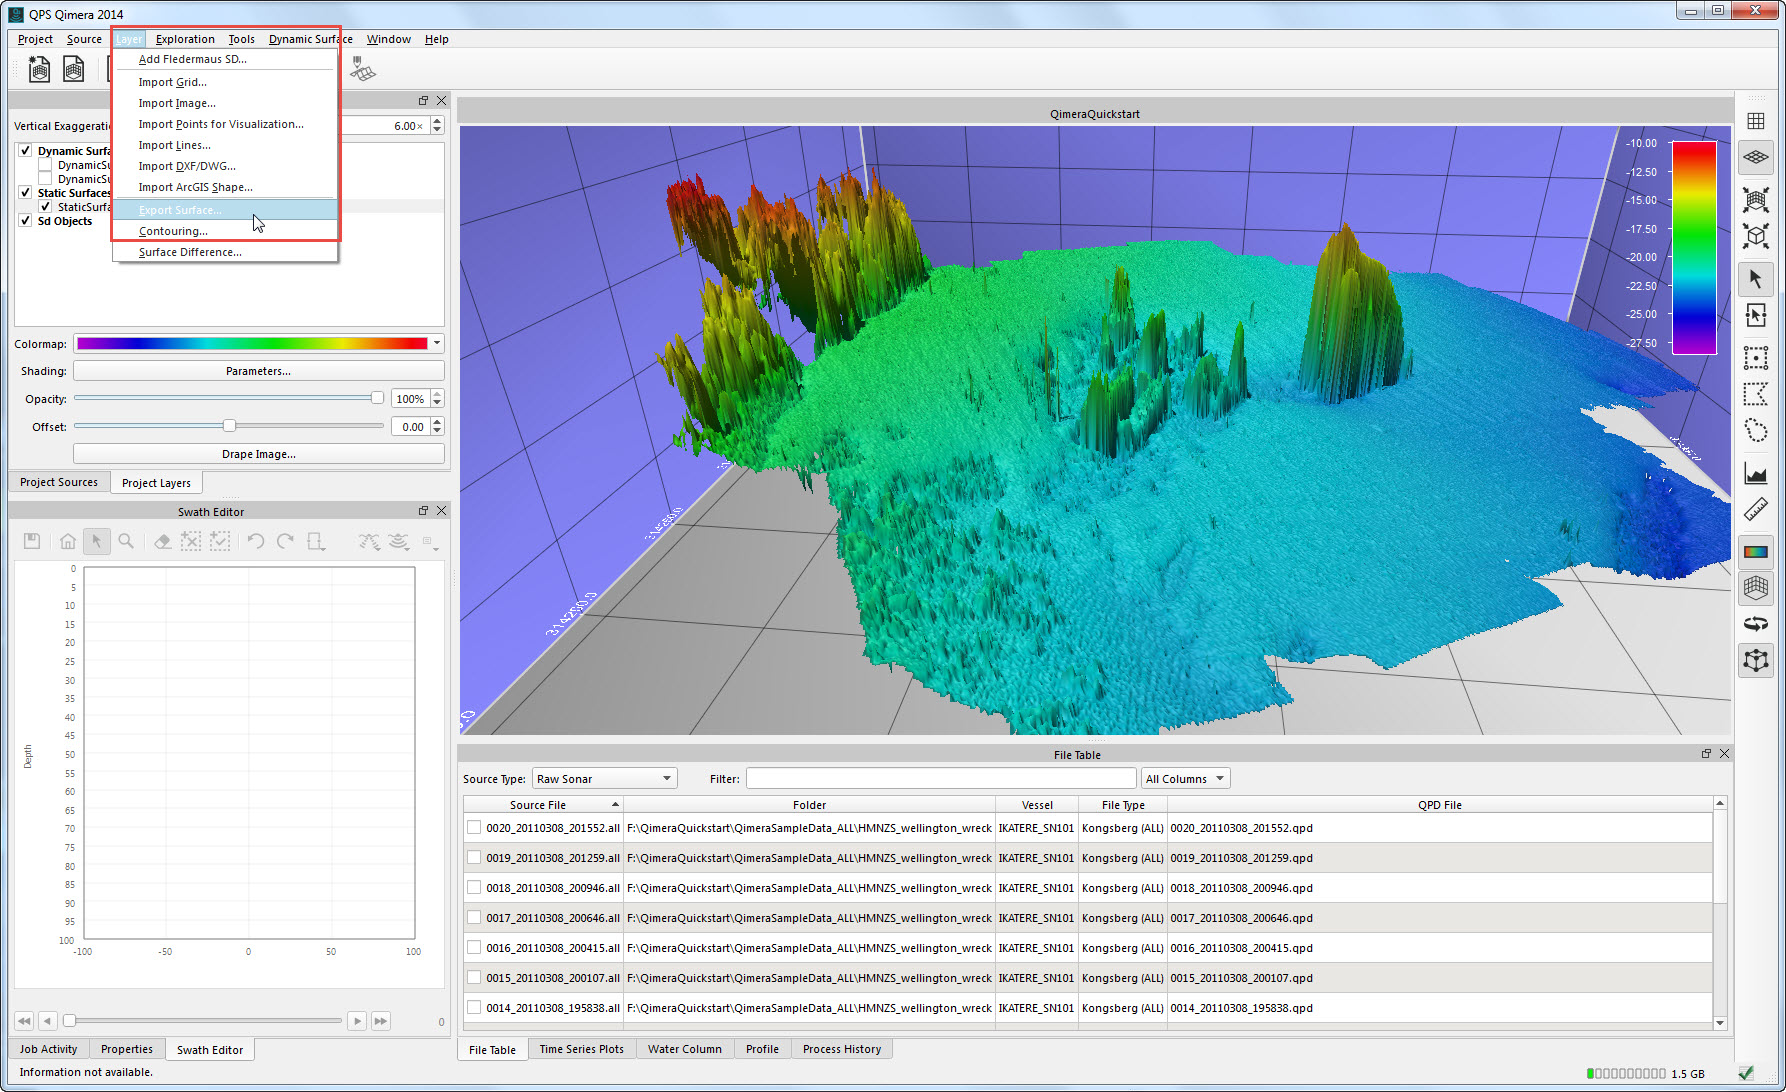Click the Swath Editor eraser icon
The image size is (1786, 1092).
pyautogui.click(x=162, y=541)
